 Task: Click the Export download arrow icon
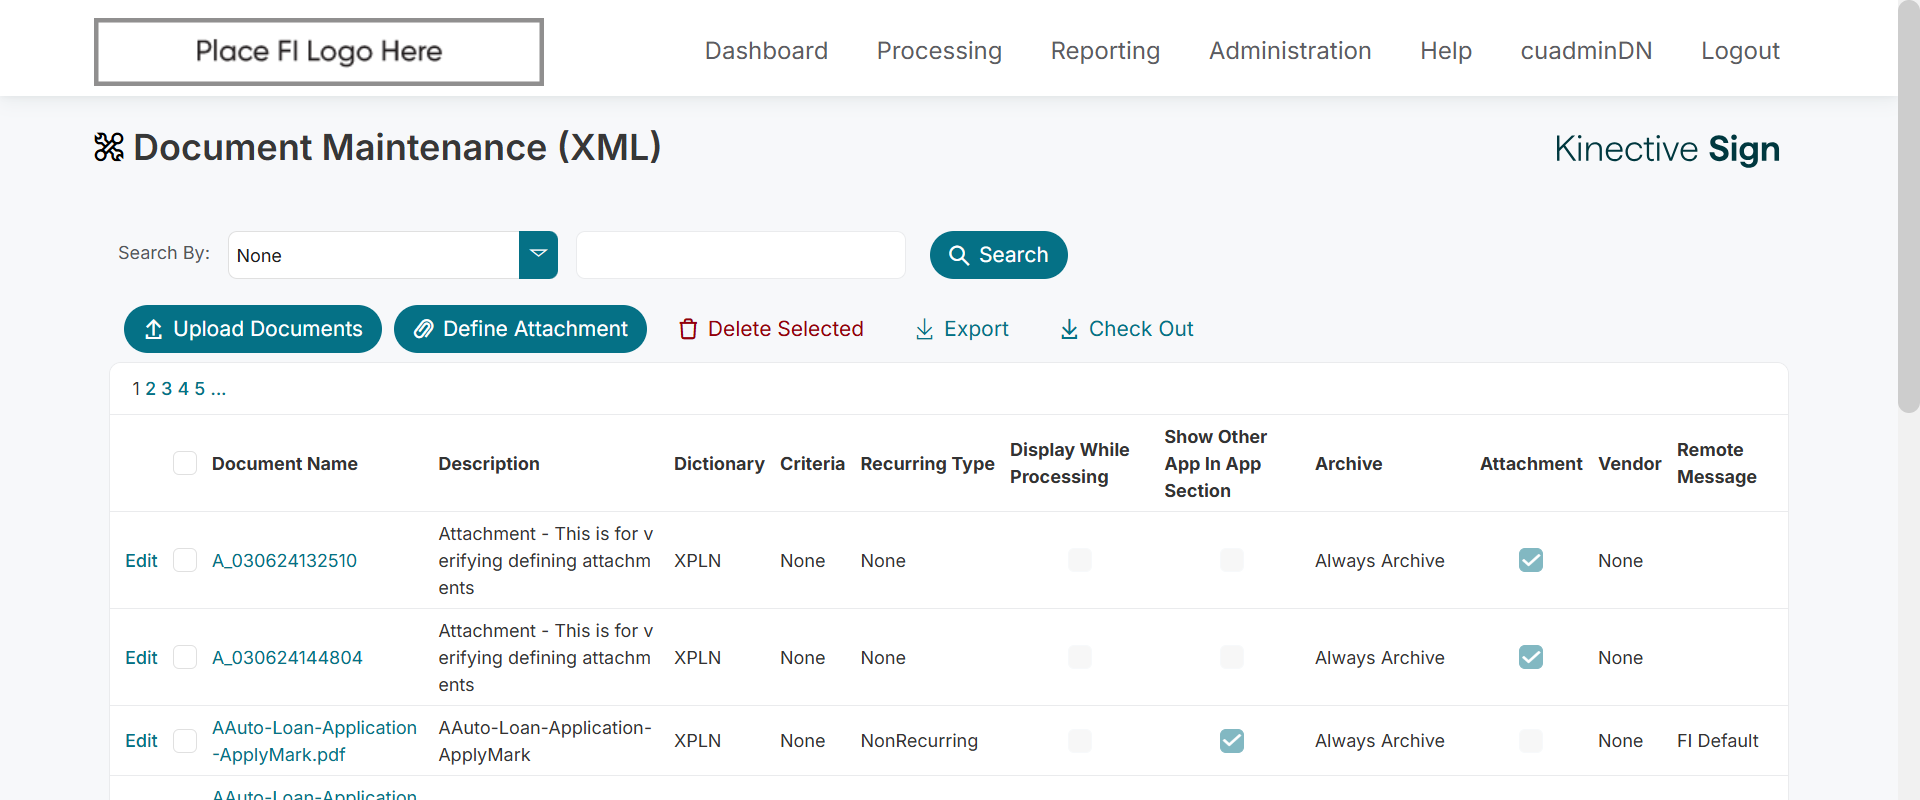[924, 330]
